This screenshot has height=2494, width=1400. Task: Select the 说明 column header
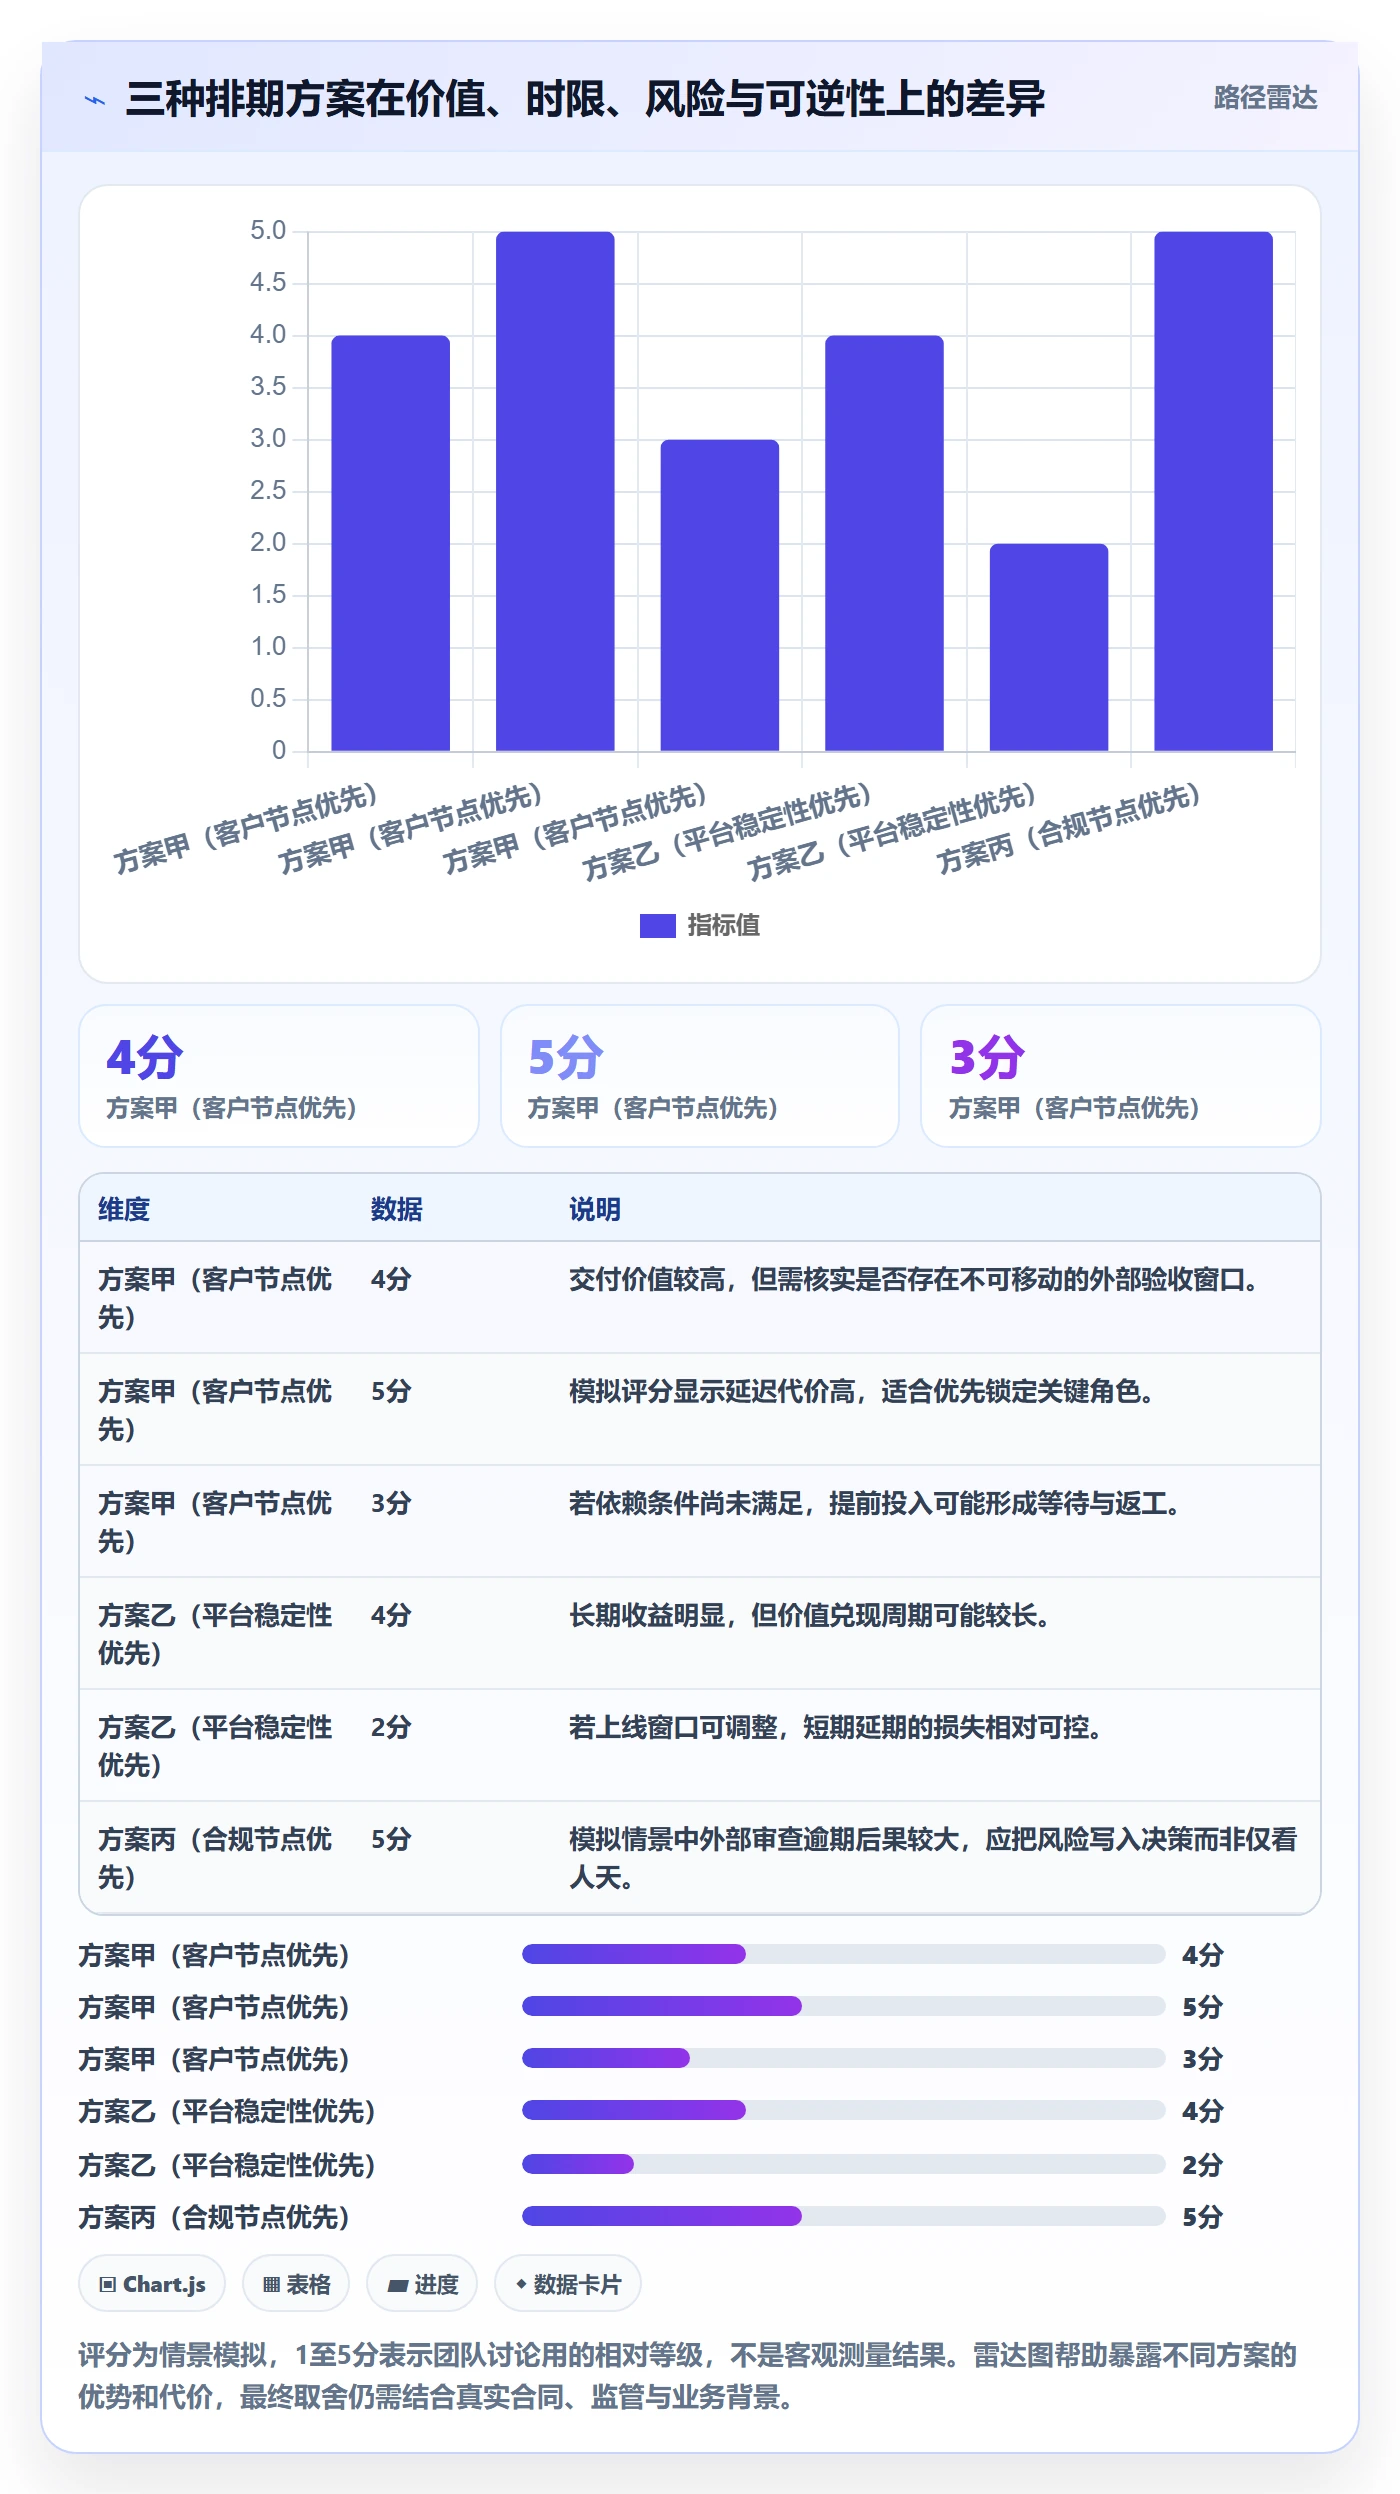(595, 1209)
